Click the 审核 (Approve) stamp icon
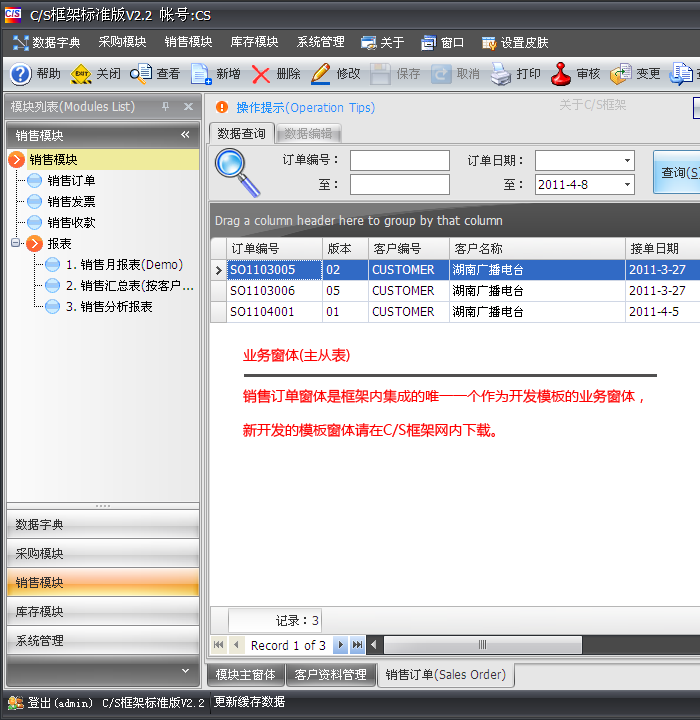The image size is (700, 720). 561,74
